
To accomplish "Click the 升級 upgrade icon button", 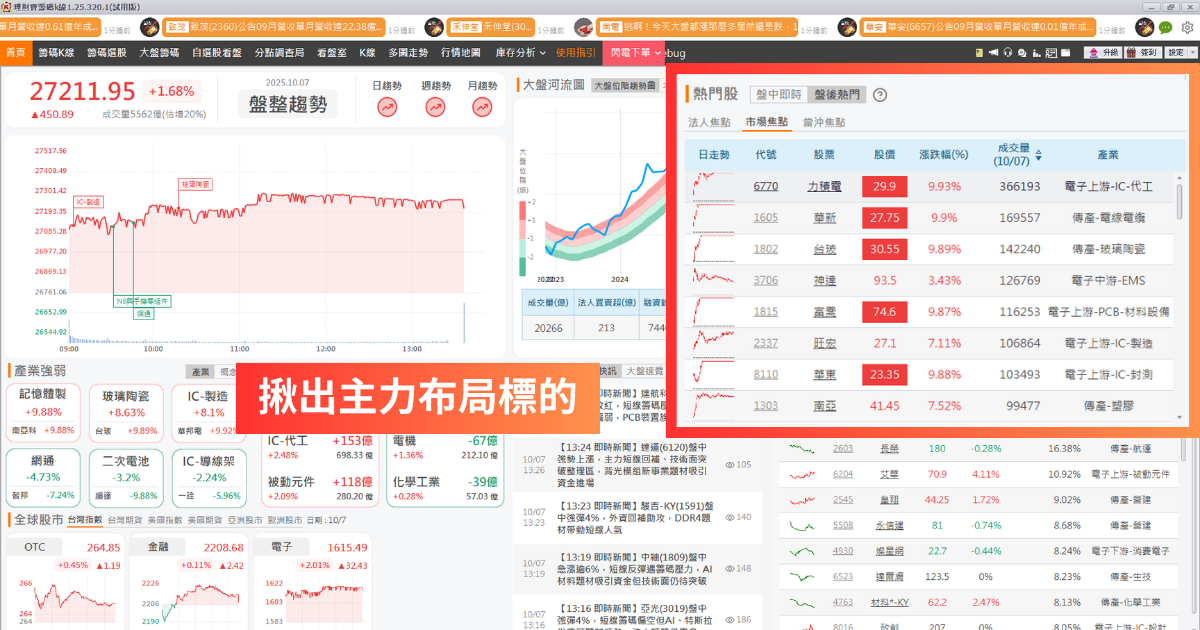I will pyautogui.click(x=1104, y=52).
